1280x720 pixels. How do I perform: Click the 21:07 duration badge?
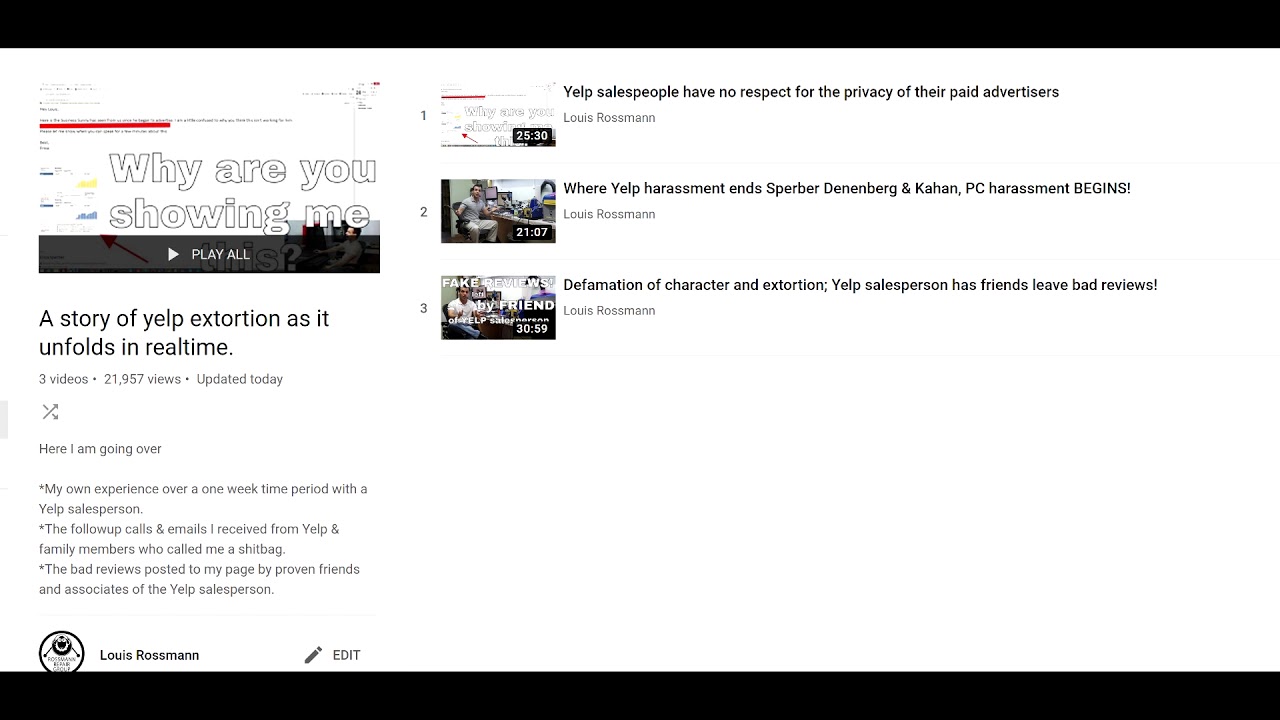pos(532,232)
